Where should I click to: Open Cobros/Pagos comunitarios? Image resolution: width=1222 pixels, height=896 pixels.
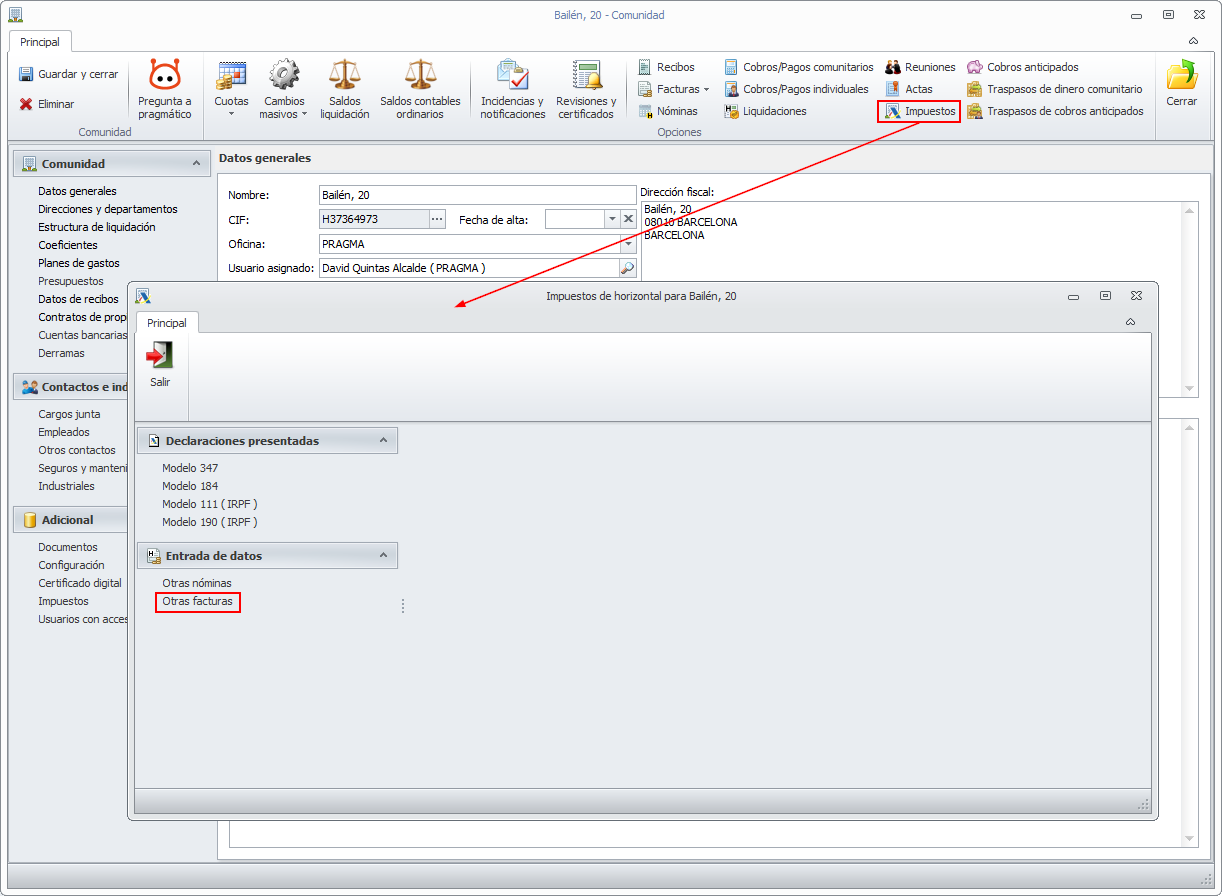click(x=798, y=67)
